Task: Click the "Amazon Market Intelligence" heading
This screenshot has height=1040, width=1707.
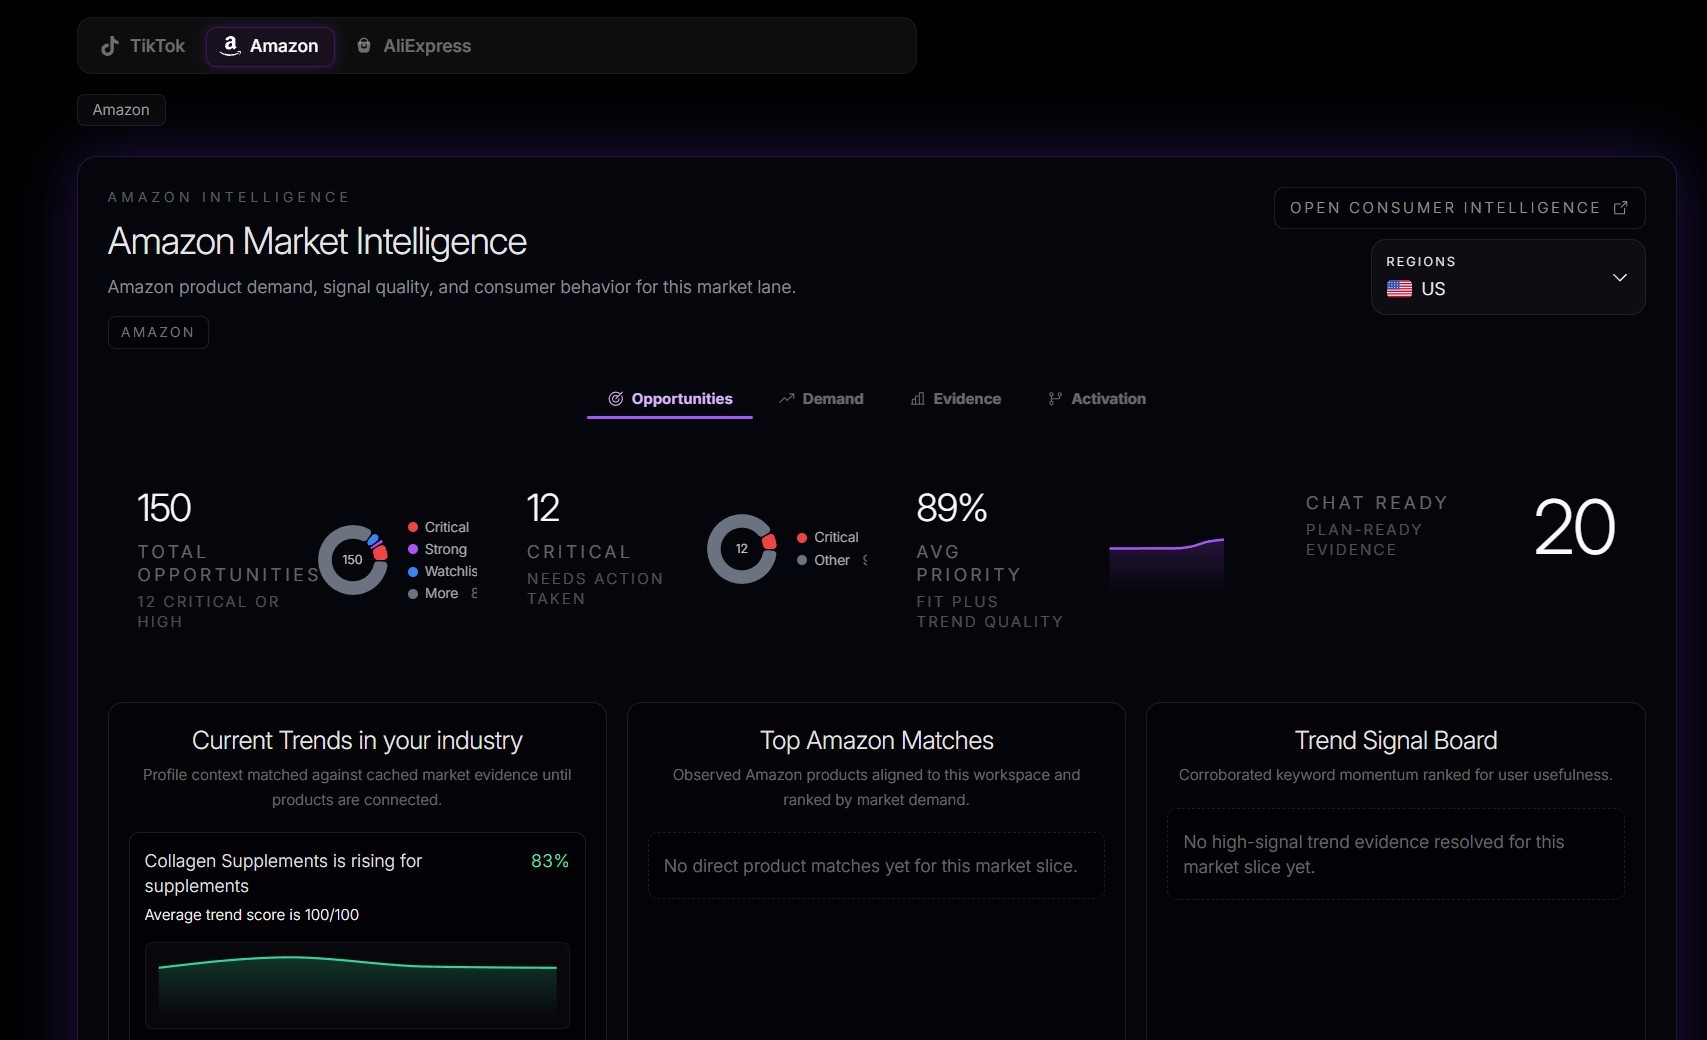Action: (x=317, y=242)
